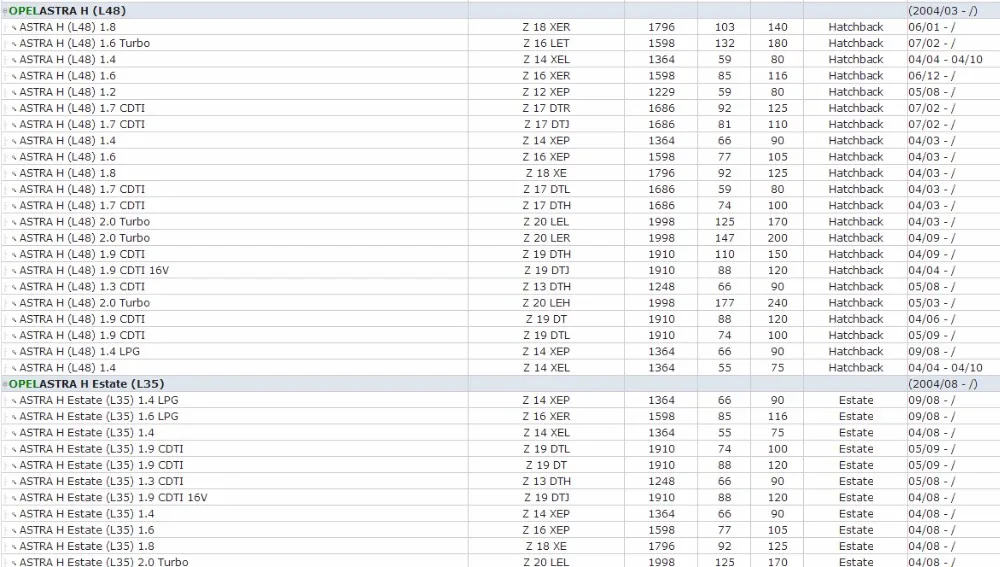The height and width of the screenshot is (567, 1000).
Task: Click the 06/01 - / date cell
Action: tap(932, 27)
